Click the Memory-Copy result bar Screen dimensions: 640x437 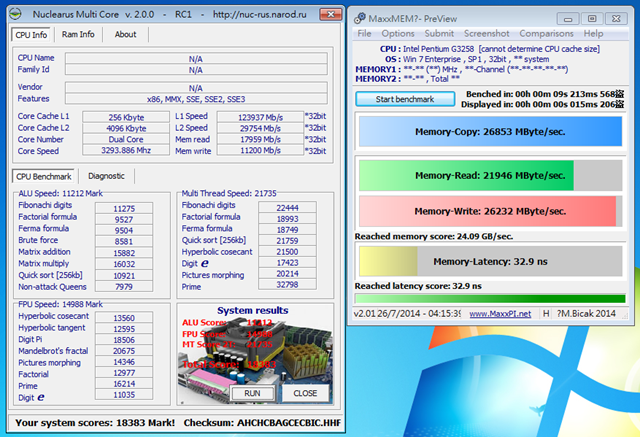coord(490,131)
